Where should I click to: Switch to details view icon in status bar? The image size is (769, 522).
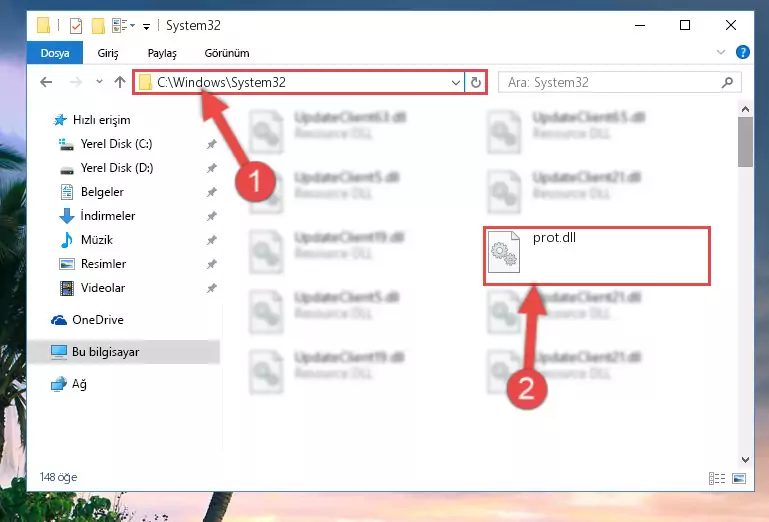coord(717,478)
